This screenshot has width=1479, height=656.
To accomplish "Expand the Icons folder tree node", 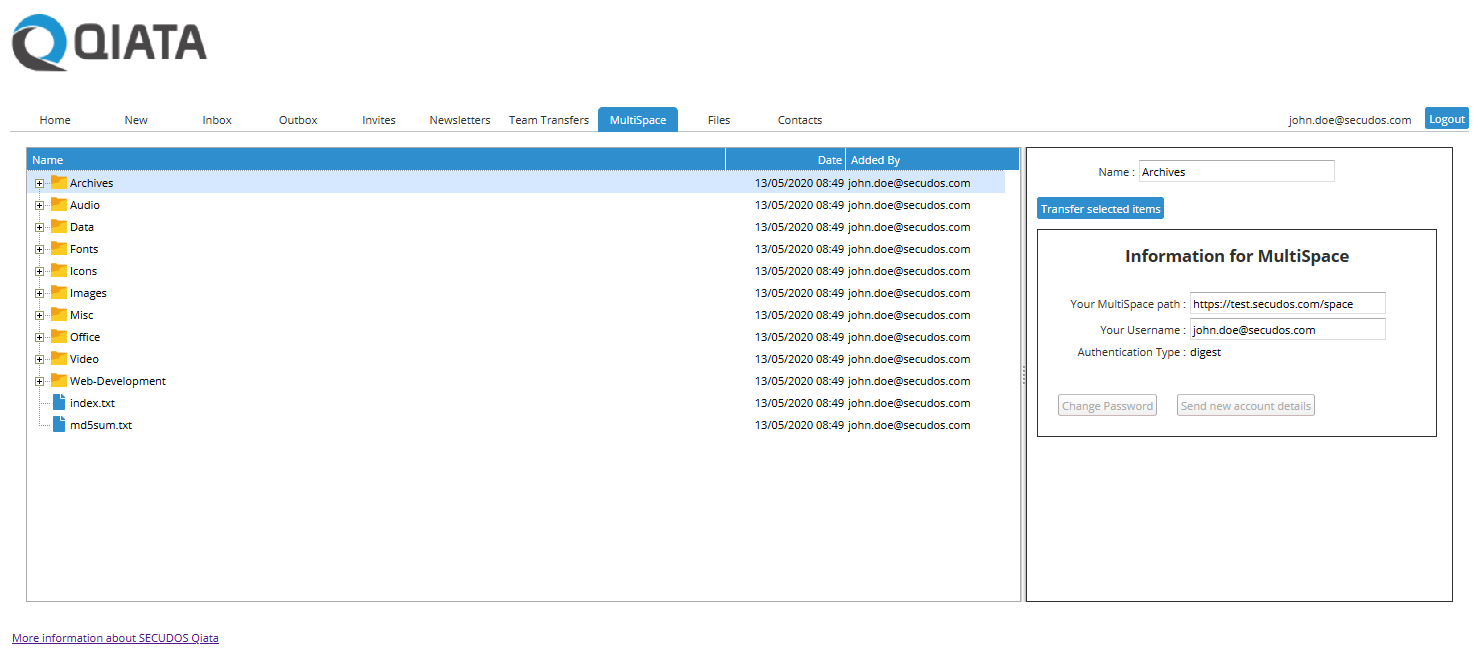I will pyautogui.click(x=39, y=271).
